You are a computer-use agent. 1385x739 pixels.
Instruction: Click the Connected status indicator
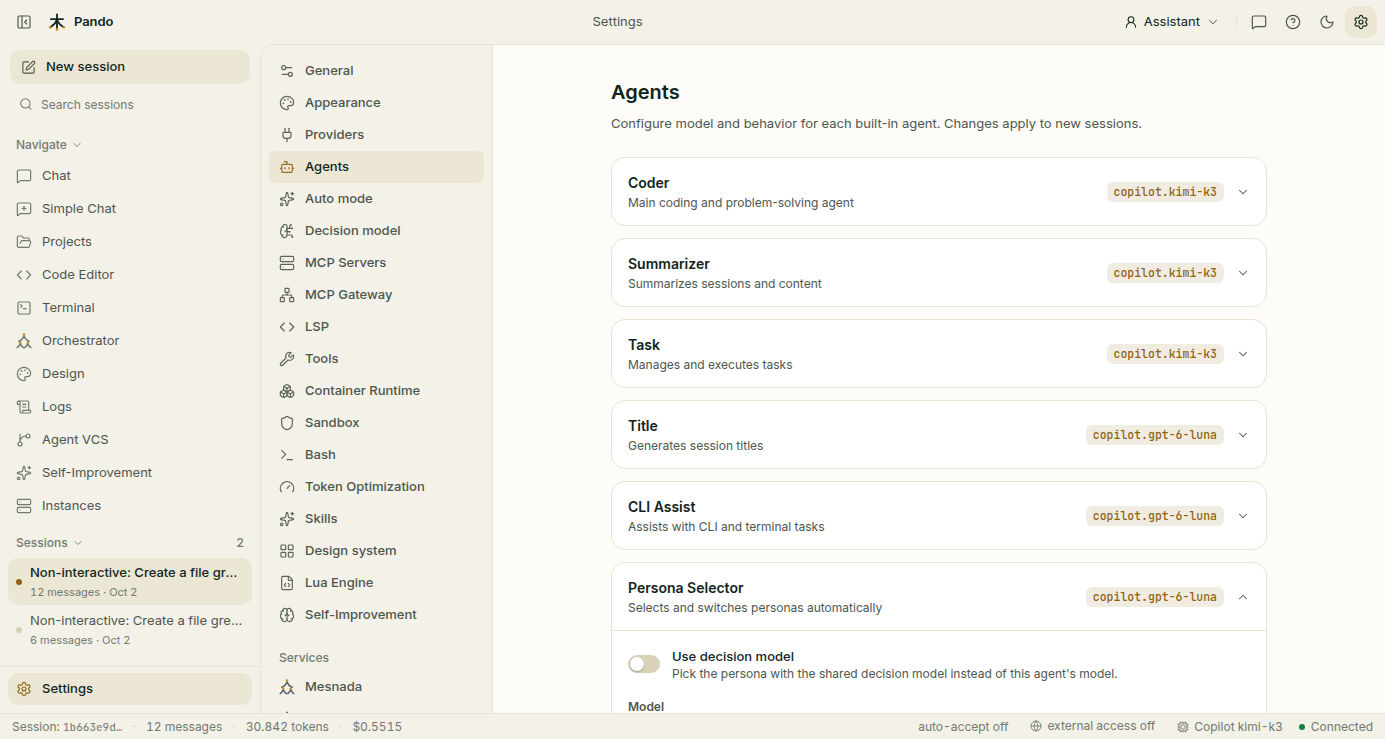1336,727
